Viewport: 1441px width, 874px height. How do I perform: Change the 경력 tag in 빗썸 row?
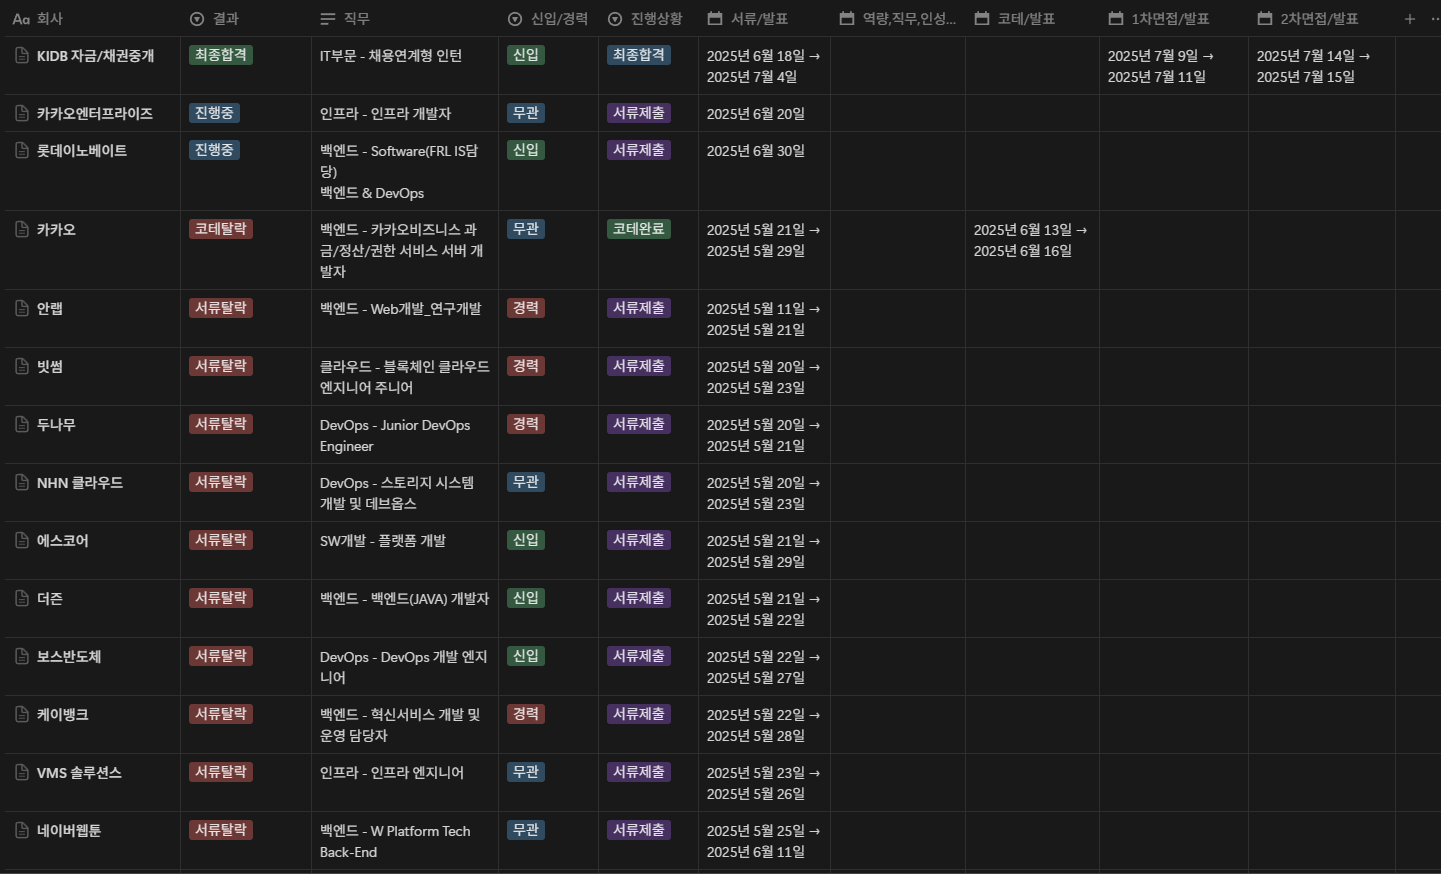[526, 366]
